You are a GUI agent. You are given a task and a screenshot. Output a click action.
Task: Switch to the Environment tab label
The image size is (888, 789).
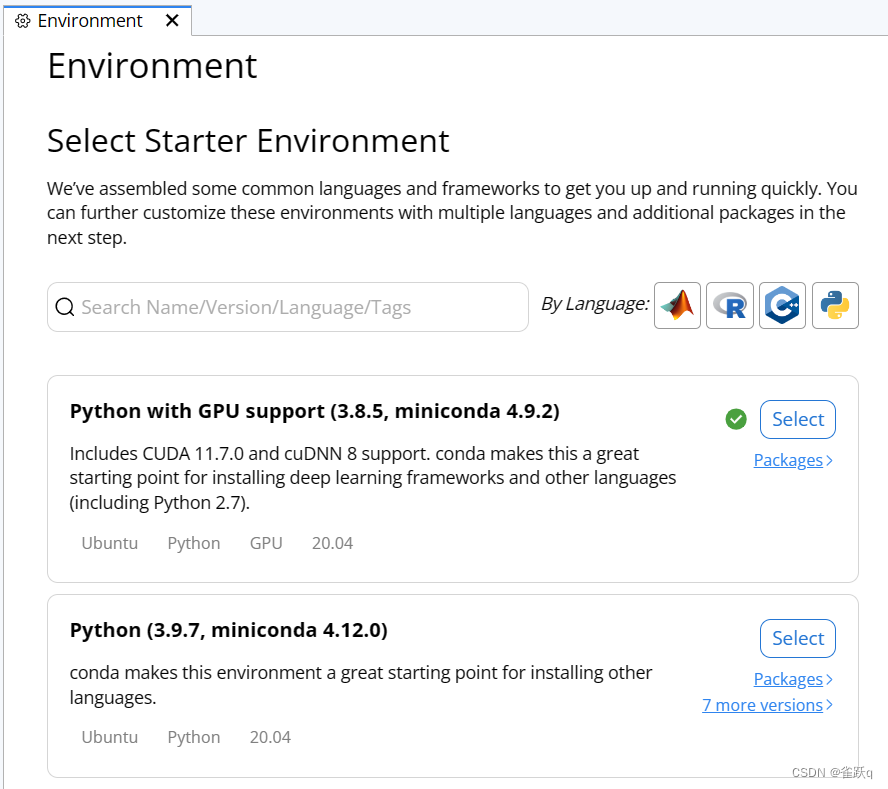click(90, 21)
